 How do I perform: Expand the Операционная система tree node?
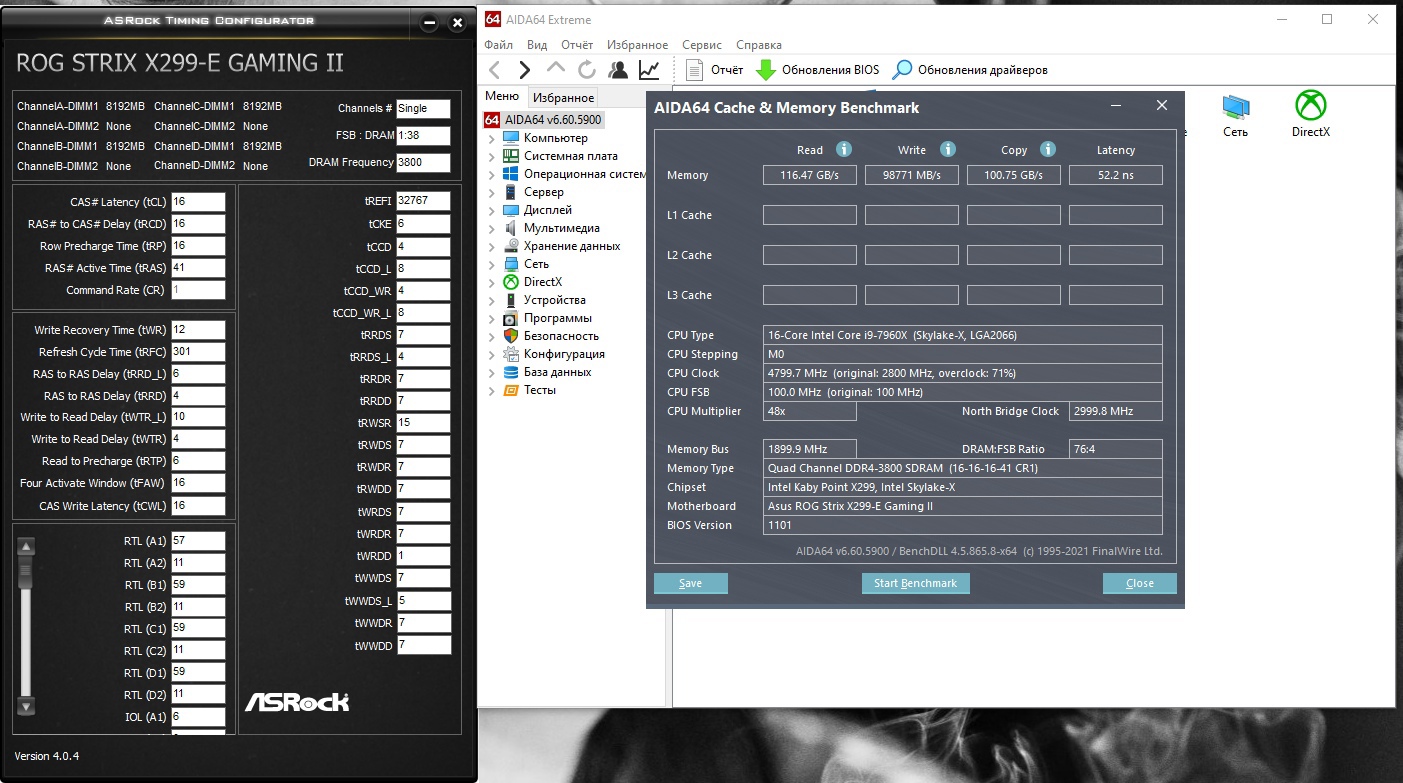click(x=492, y=174)
